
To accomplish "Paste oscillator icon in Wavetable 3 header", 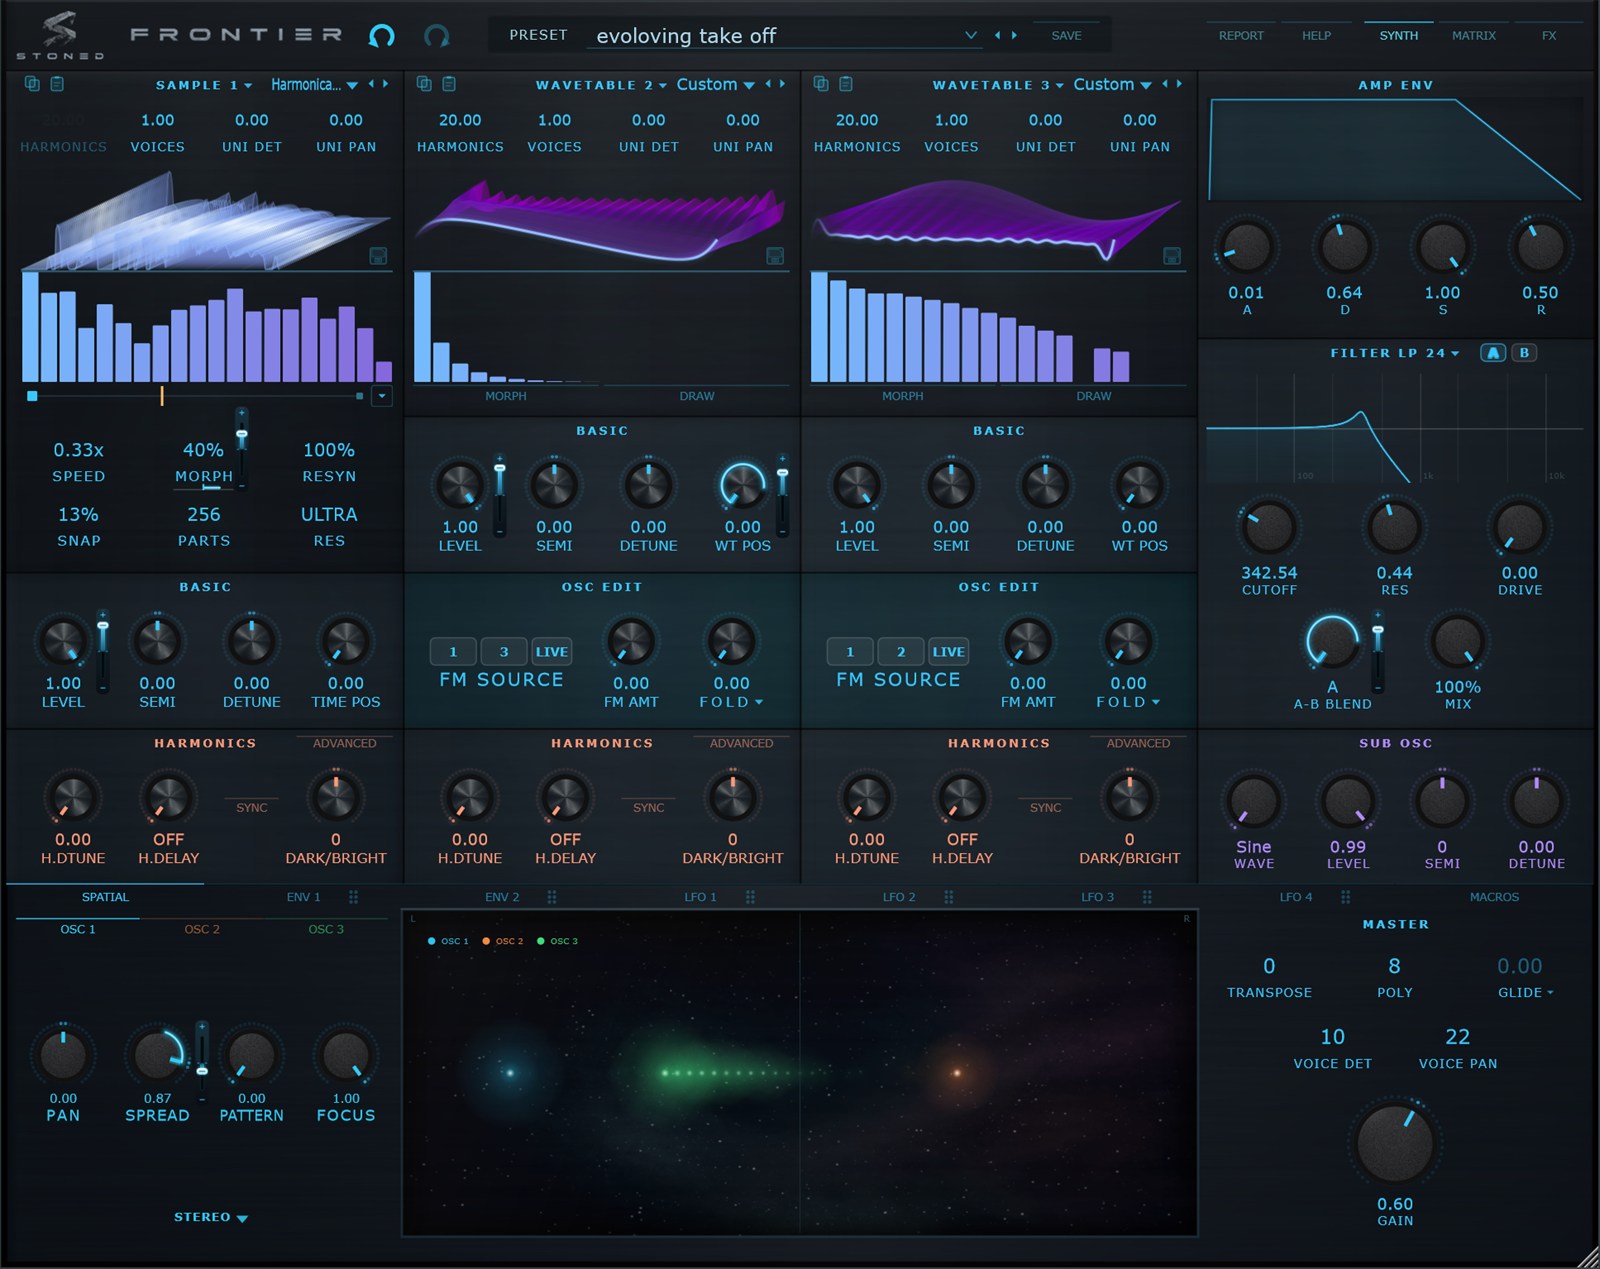I will (846, 84).
